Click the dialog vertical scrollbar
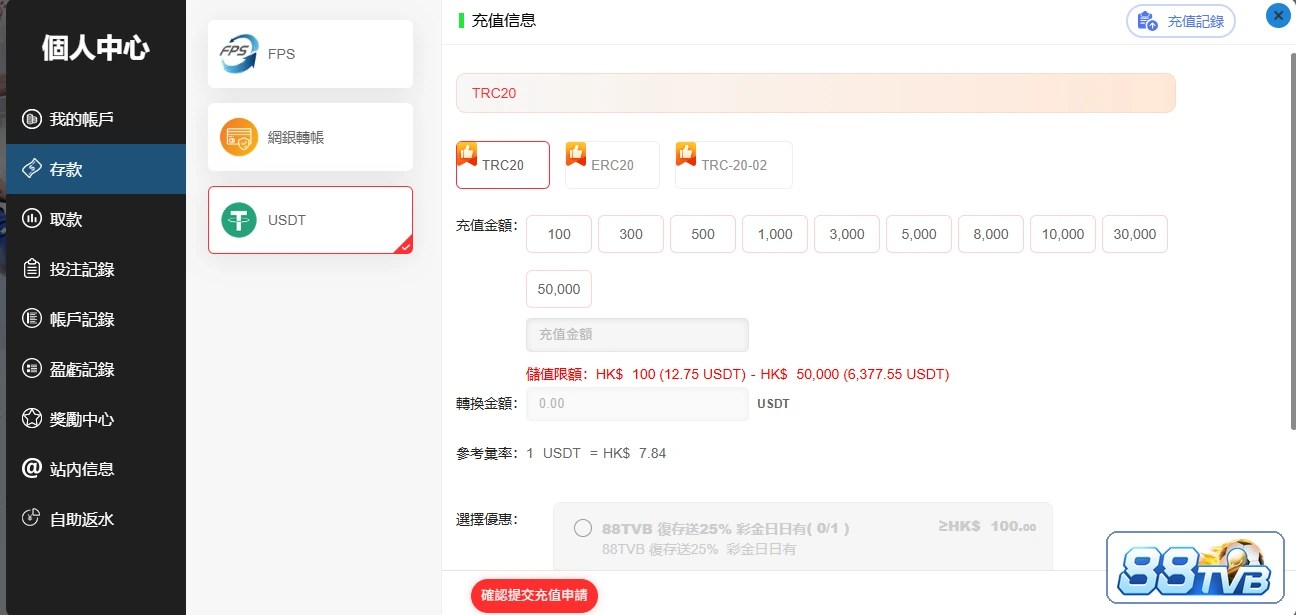1296x615 pixels. tap(1291, 240)
